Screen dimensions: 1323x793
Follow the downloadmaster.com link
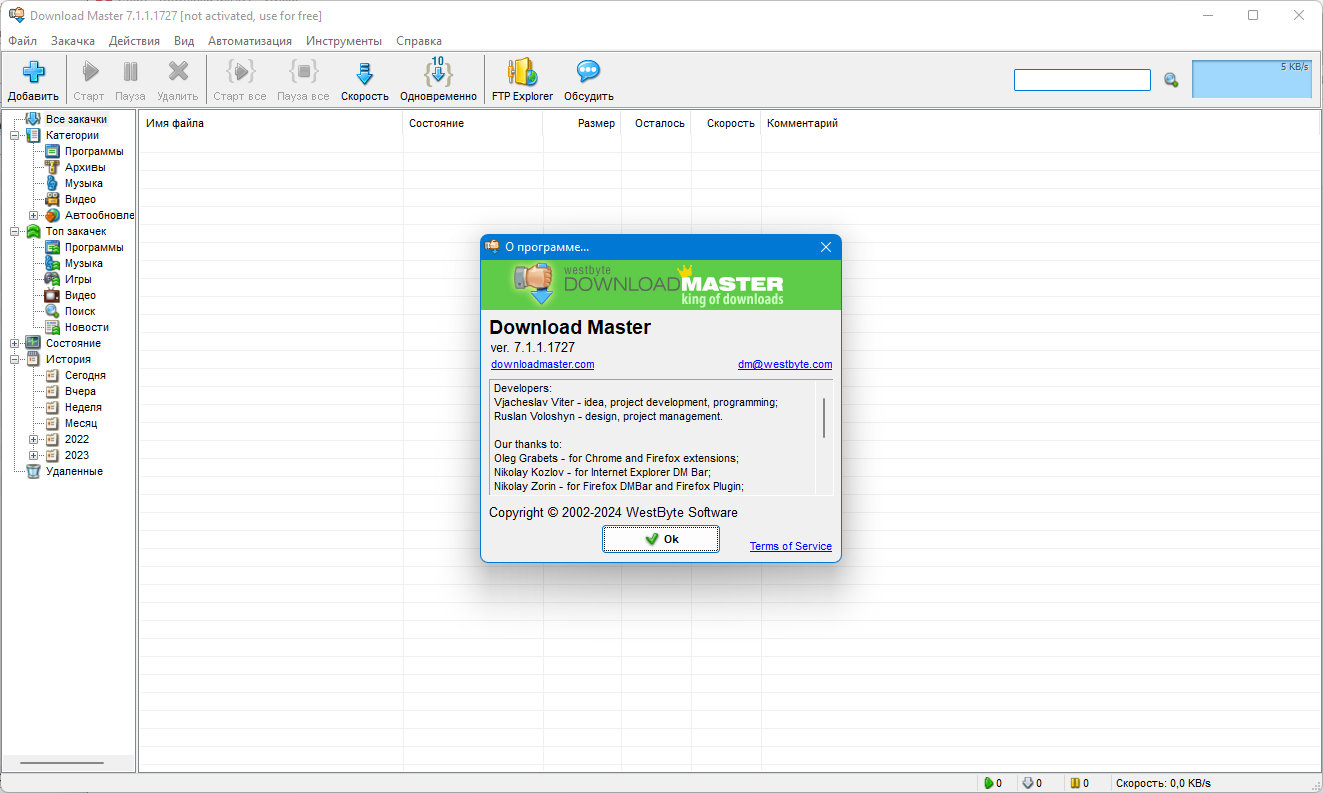coord(542,364)
